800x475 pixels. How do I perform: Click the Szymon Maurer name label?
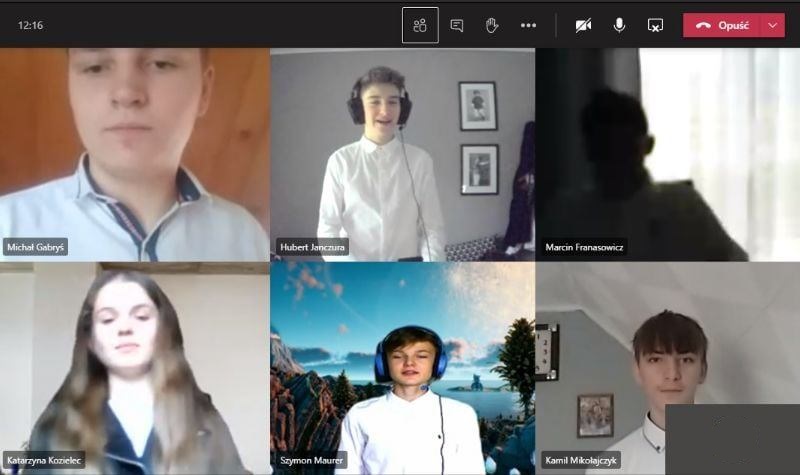tap(311, 460)
